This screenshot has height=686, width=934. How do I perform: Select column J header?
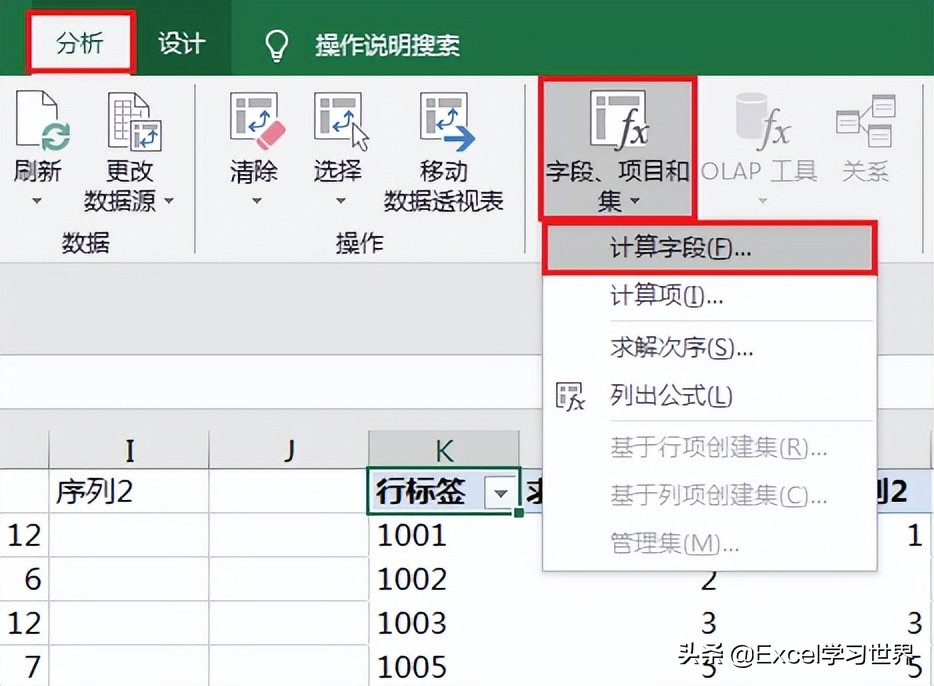pos(289,450)
